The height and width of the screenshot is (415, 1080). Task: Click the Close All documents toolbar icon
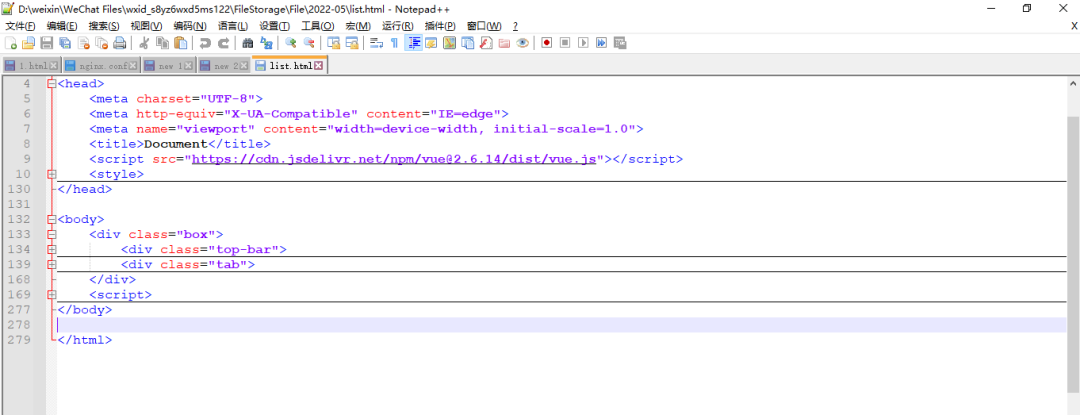click(101, 43)
